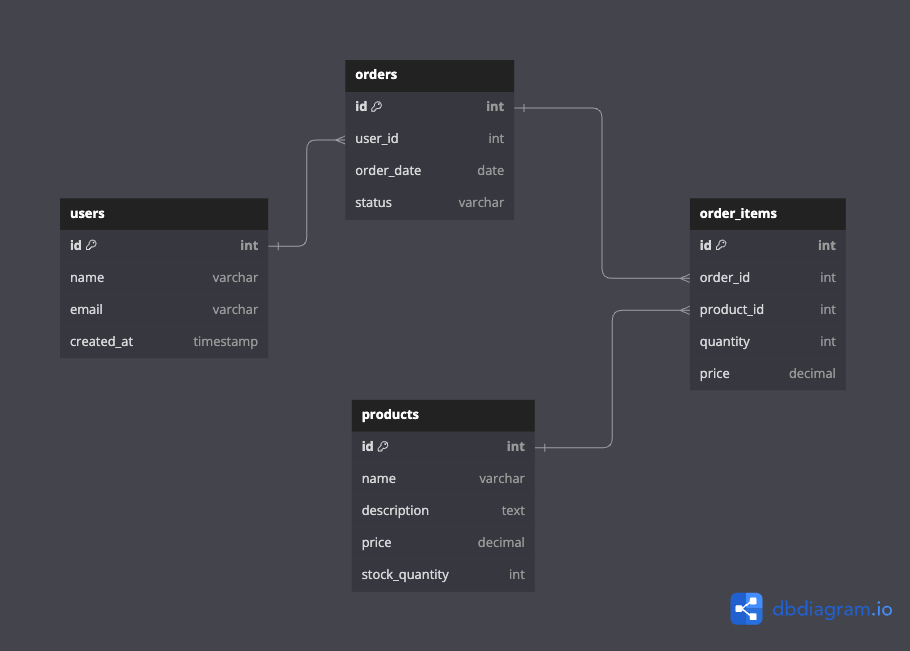910x651 pixels.
Task: Select the description text field row
Action: (443, 510)
